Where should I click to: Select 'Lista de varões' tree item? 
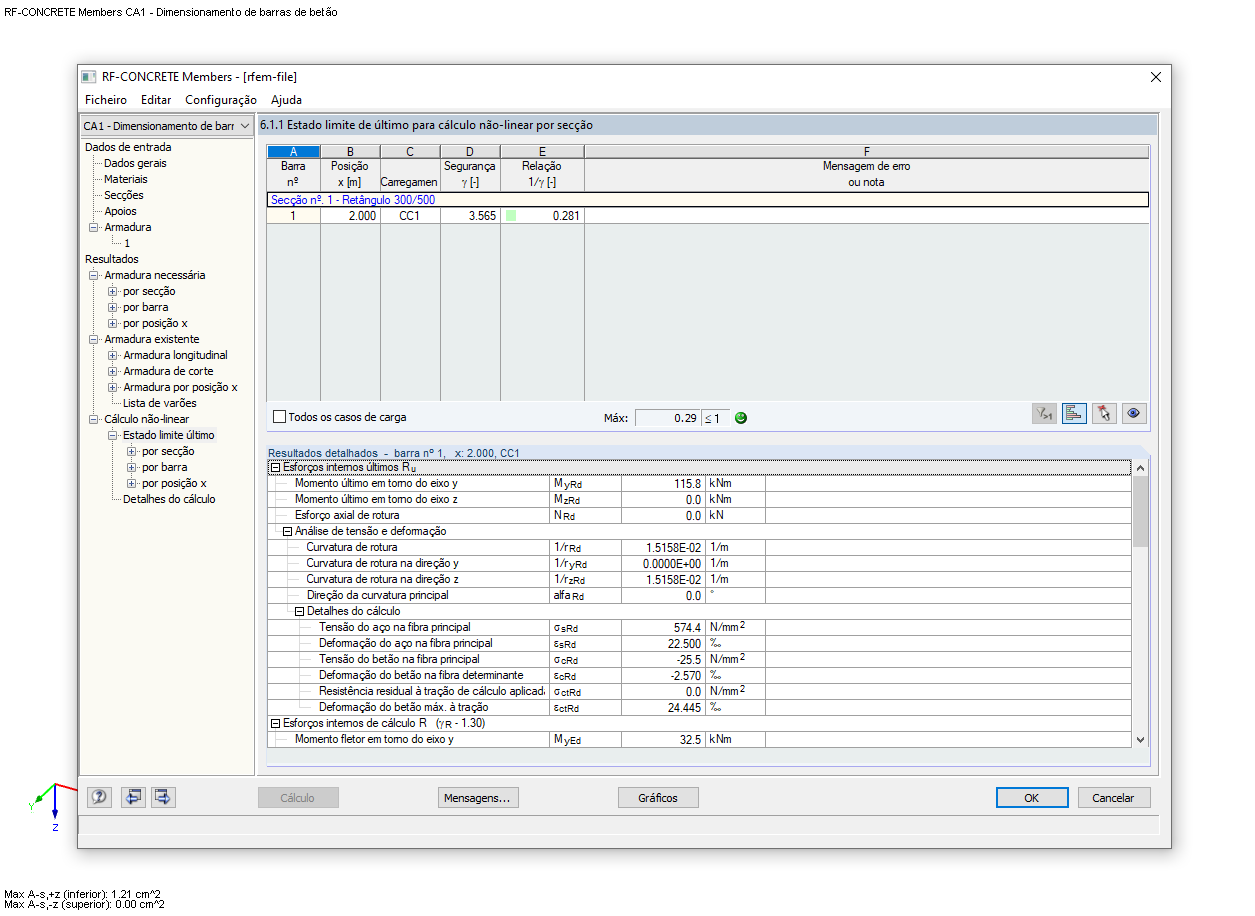click(x=160, y=403)
